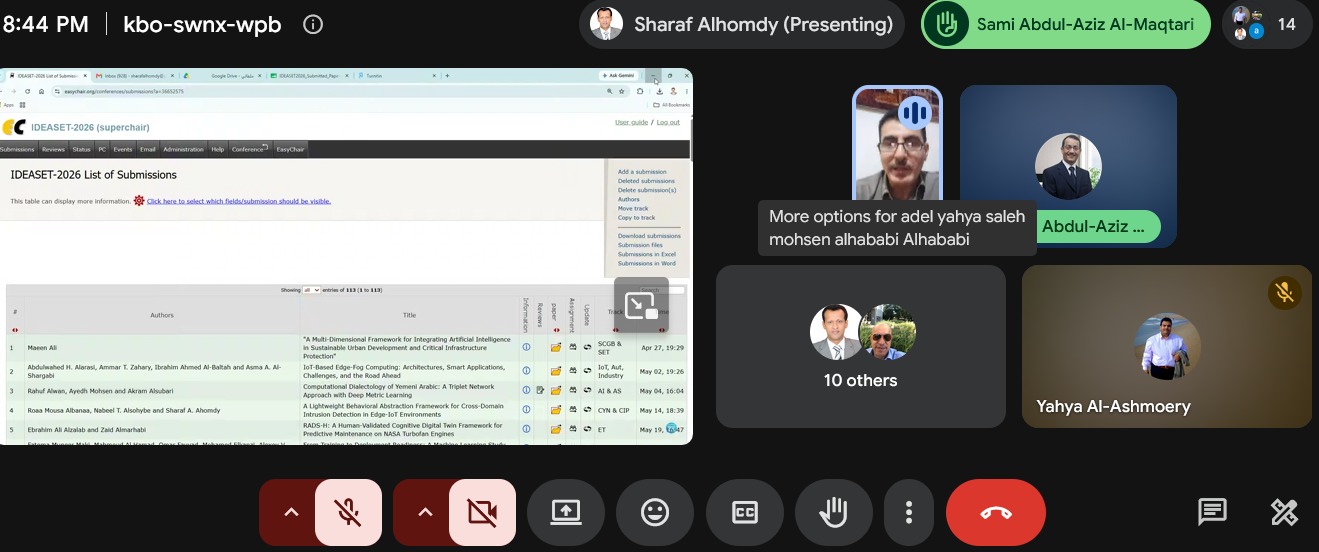
Task: Click sort arrow under paper column
Action: [556, 330]
